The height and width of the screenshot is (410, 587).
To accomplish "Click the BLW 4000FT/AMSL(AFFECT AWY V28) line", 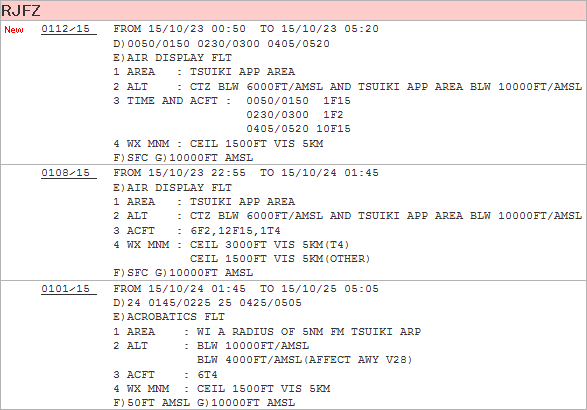I will (304, 360).
